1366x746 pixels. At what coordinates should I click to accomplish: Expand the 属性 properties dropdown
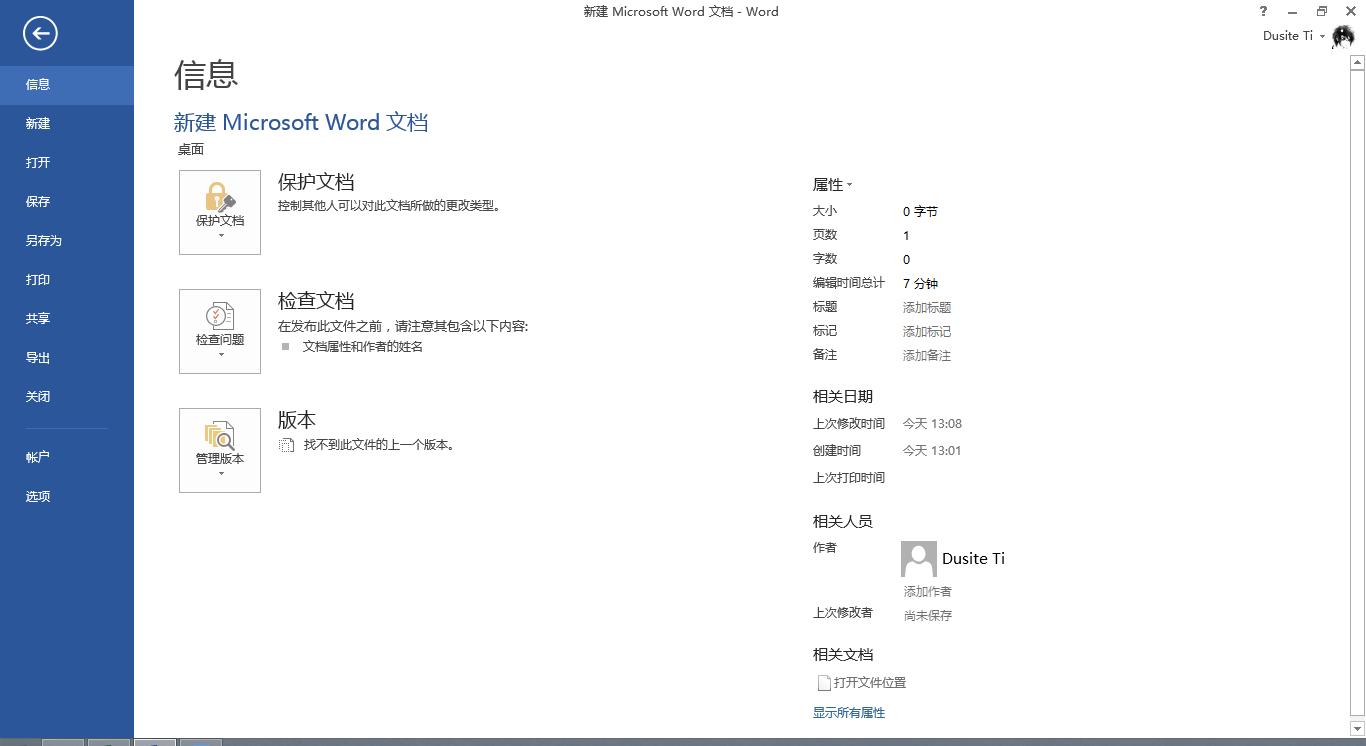point(833,184)
